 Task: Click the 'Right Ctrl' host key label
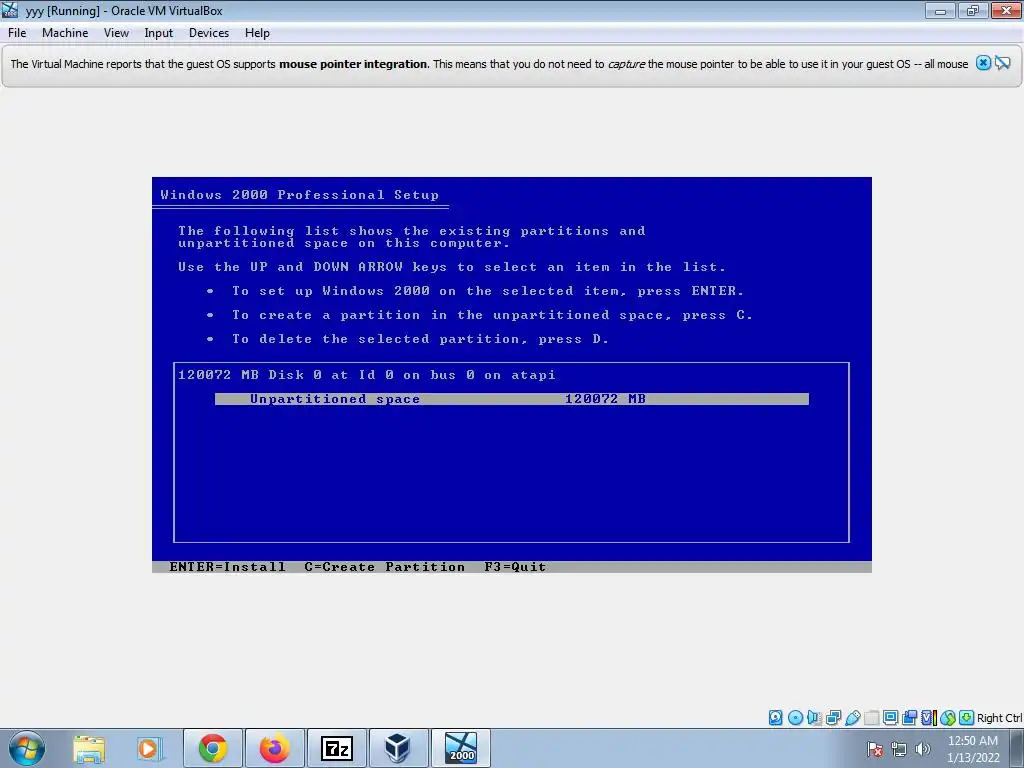coord(999,718)
